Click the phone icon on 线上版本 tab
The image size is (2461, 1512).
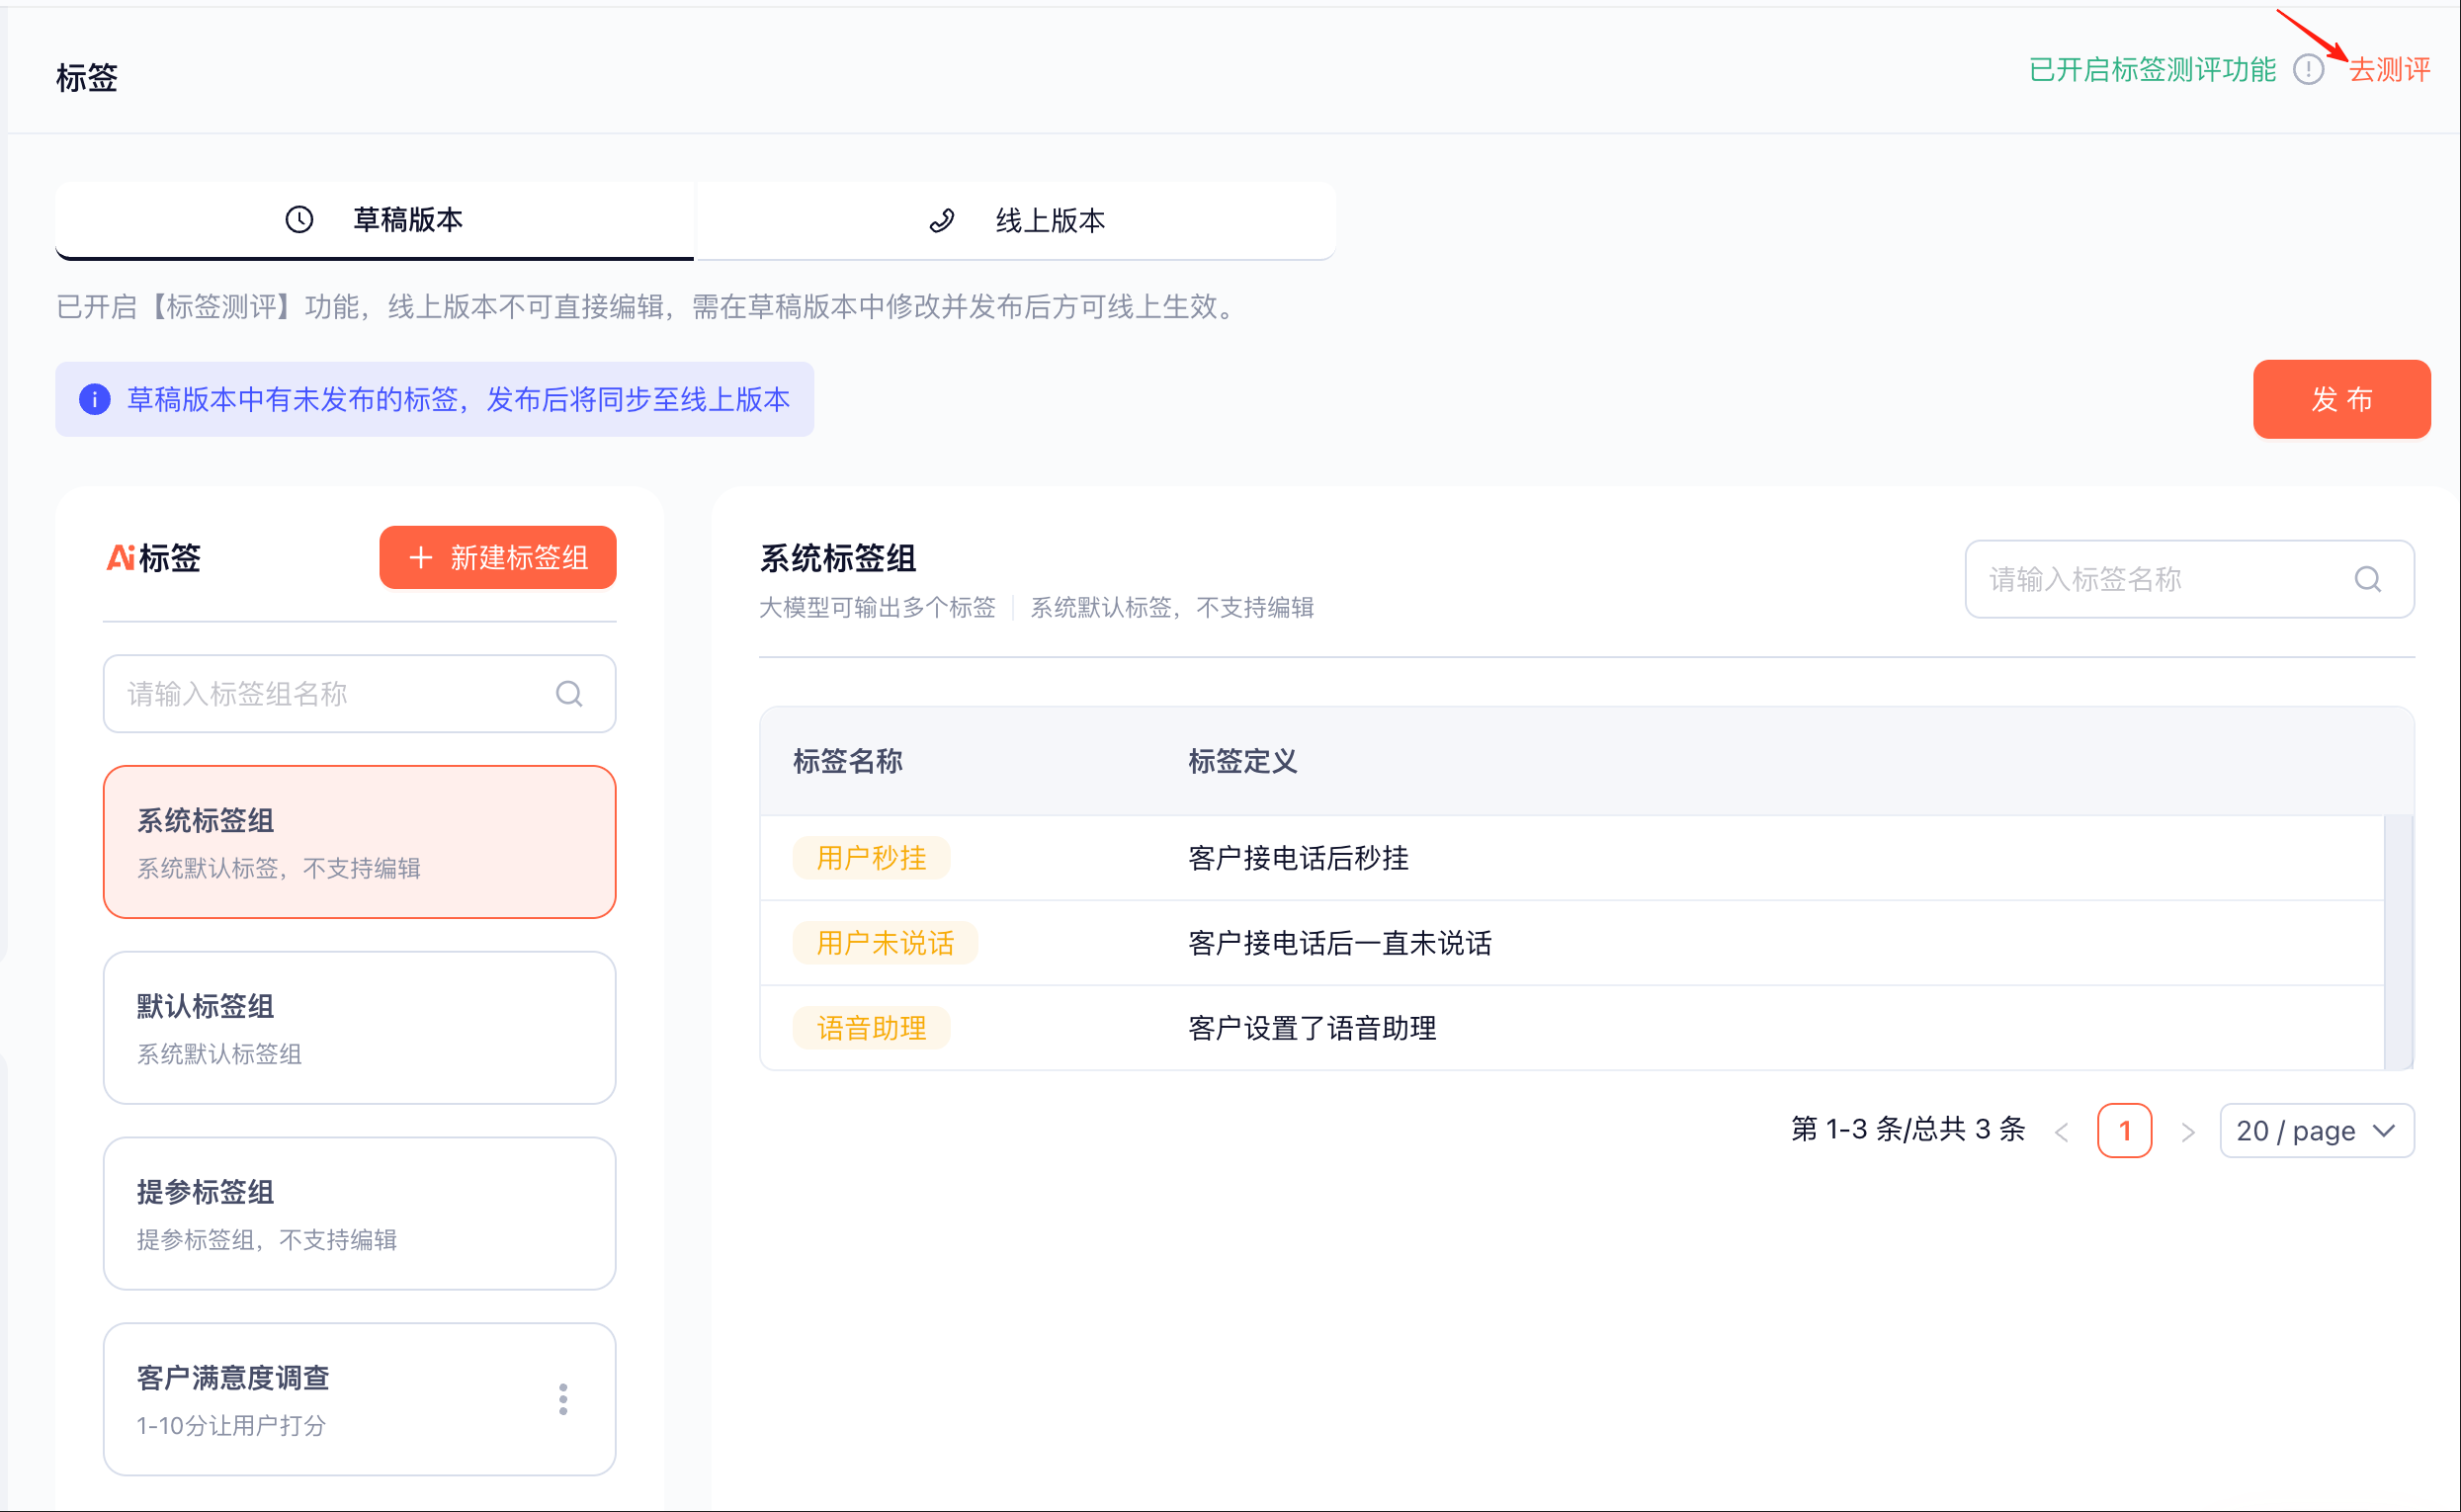click(x=942, y=220)
